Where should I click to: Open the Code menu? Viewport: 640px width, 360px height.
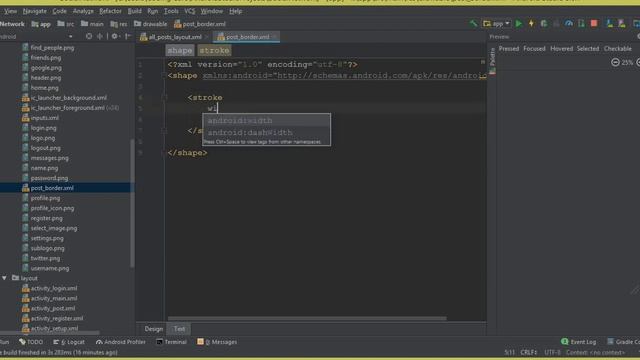pyautogui.click(x=60, y=11)
